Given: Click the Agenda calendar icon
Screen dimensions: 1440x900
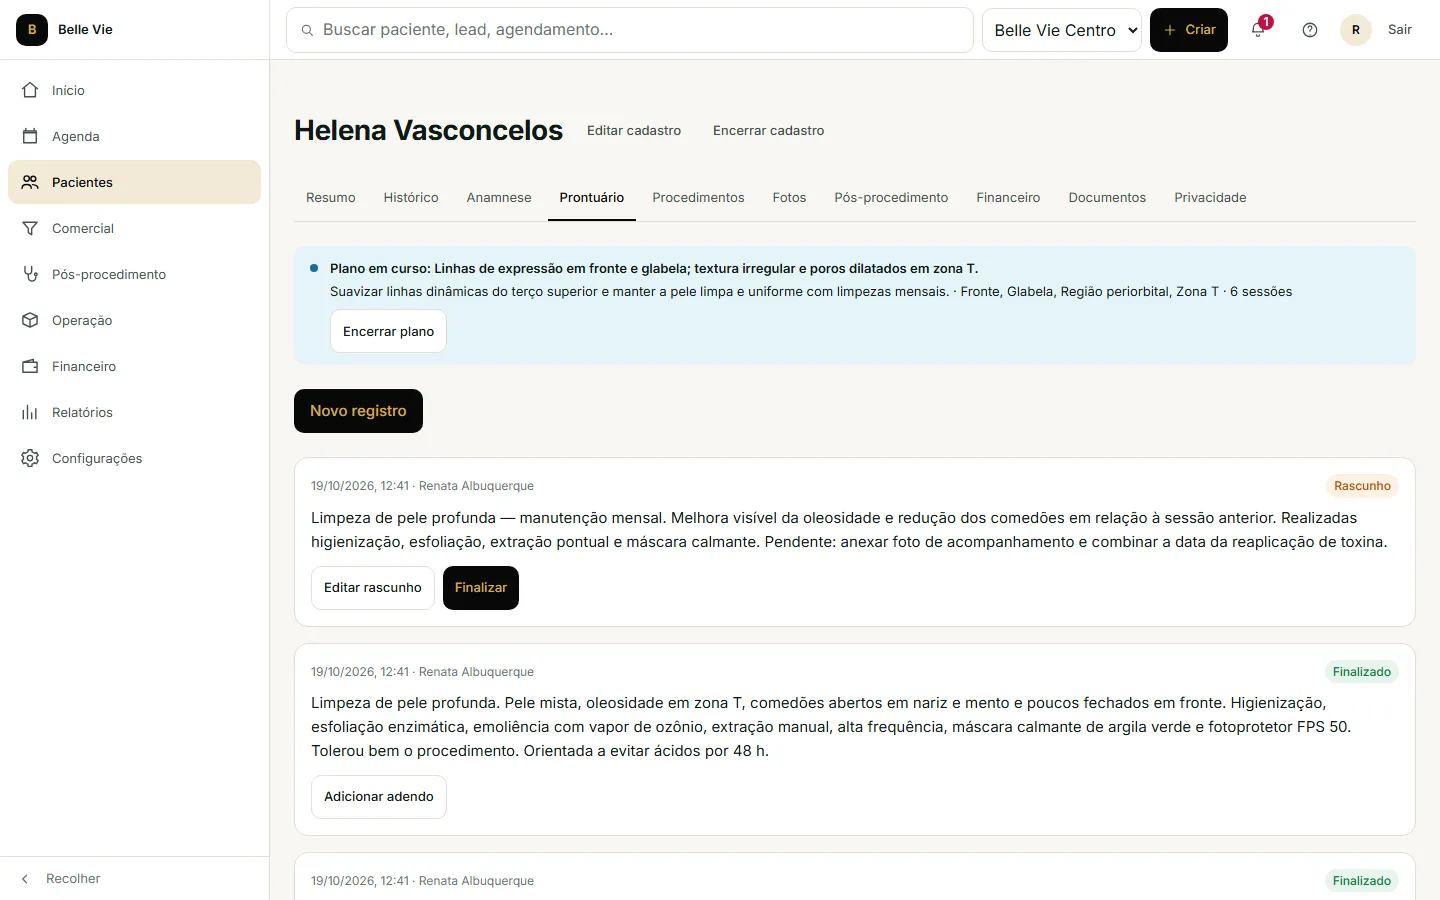Looking at the screenshot, I should pos(30,136).
